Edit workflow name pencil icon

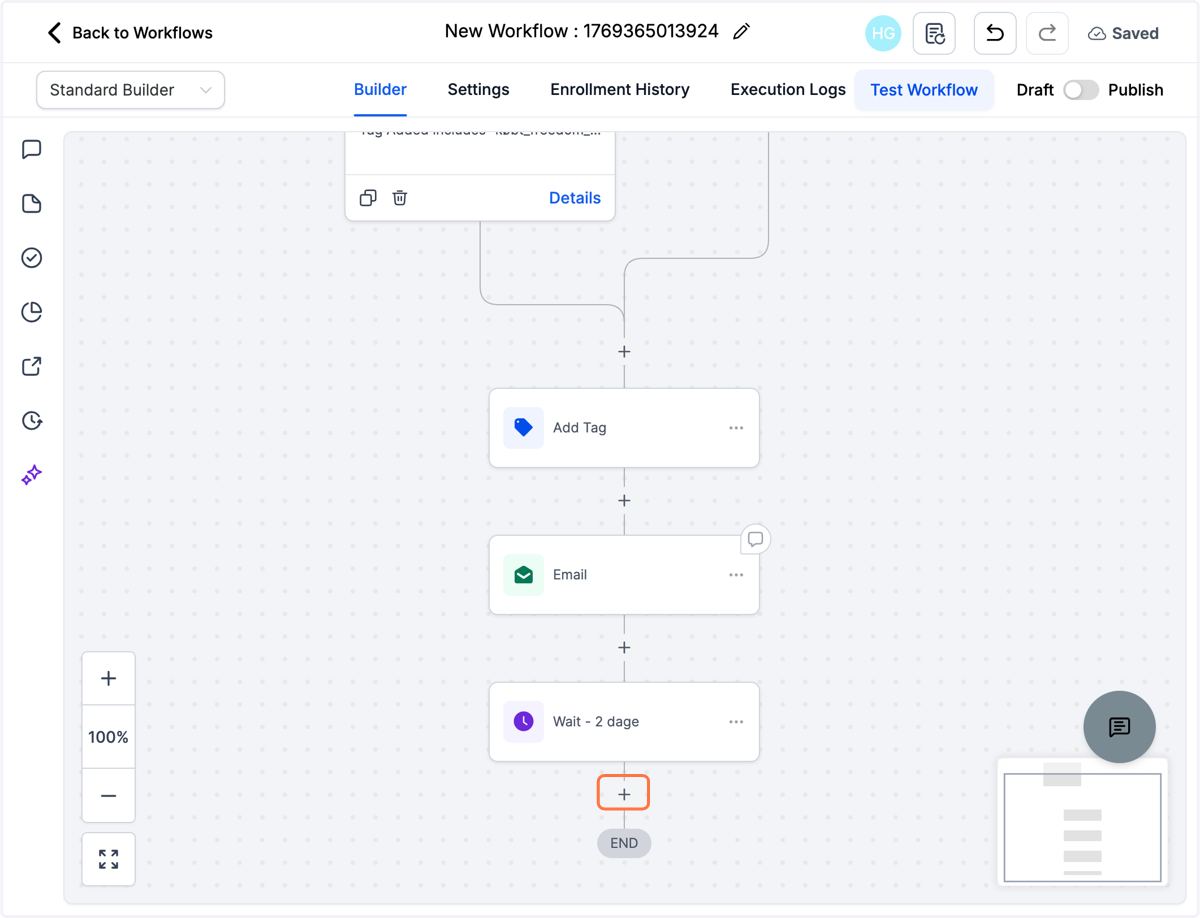click(741, 32)
